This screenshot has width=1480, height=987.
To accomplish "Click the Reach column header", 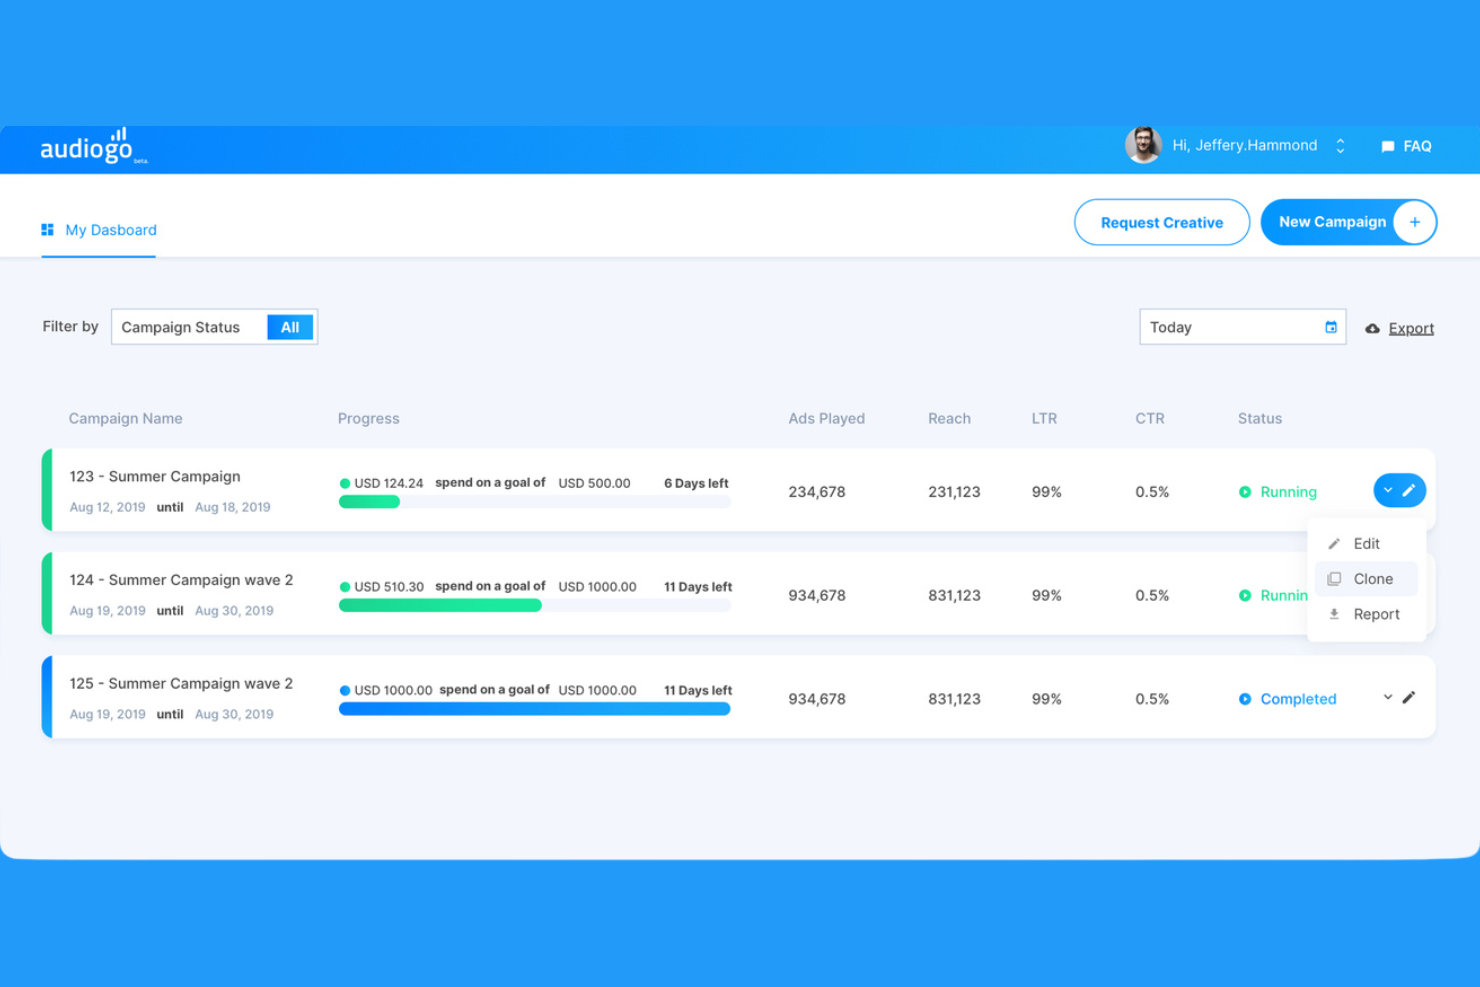I will tap(949, 418).
